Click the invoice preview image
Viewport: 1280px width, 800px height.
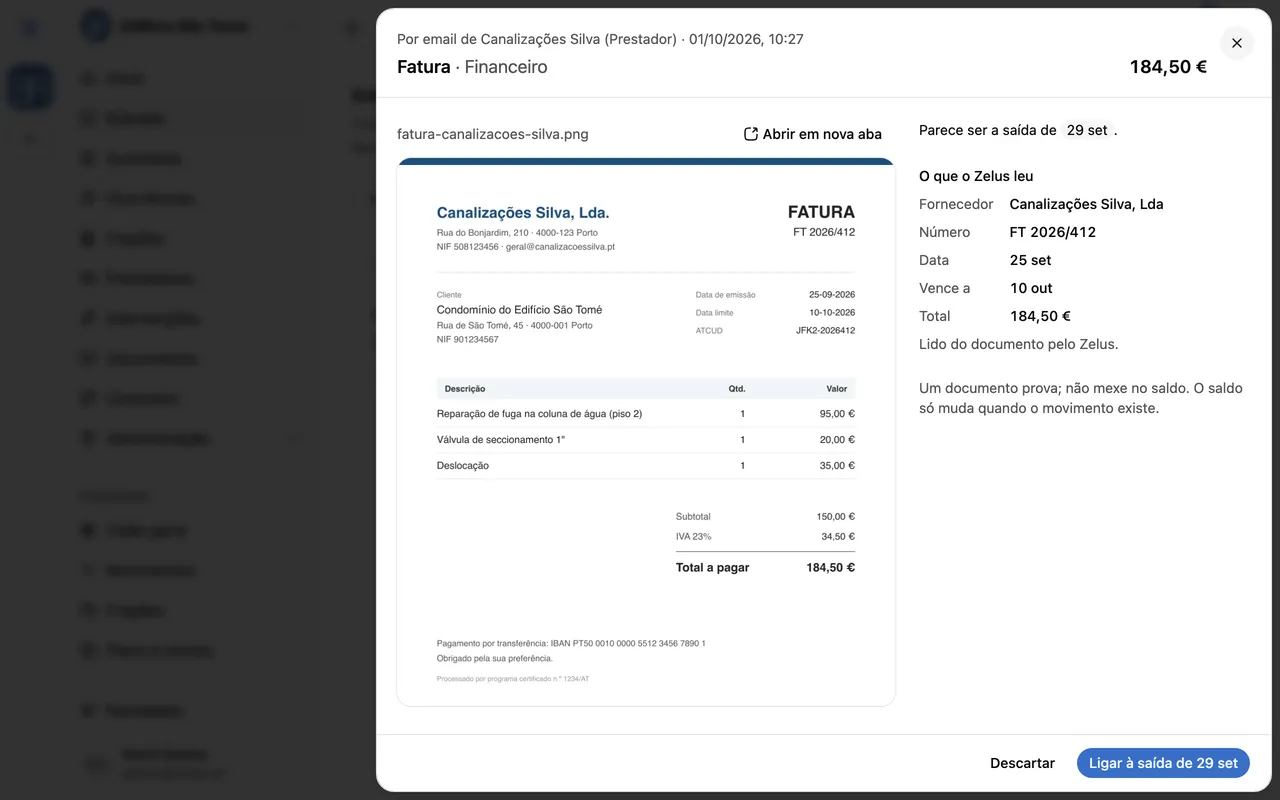click(646, 432)
